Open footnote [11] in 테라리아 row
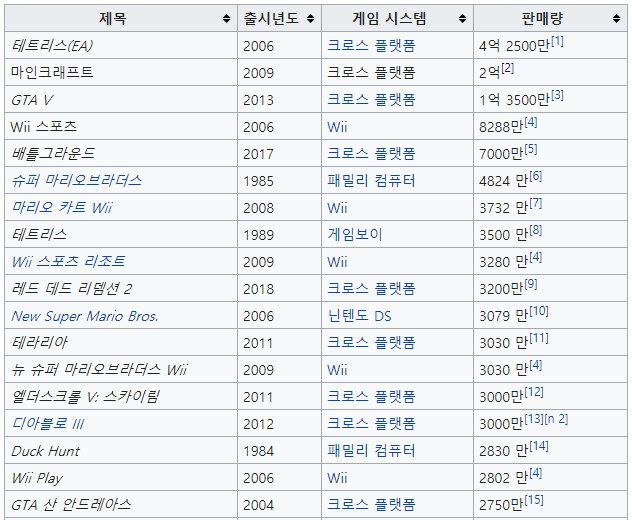 point(539,338)
